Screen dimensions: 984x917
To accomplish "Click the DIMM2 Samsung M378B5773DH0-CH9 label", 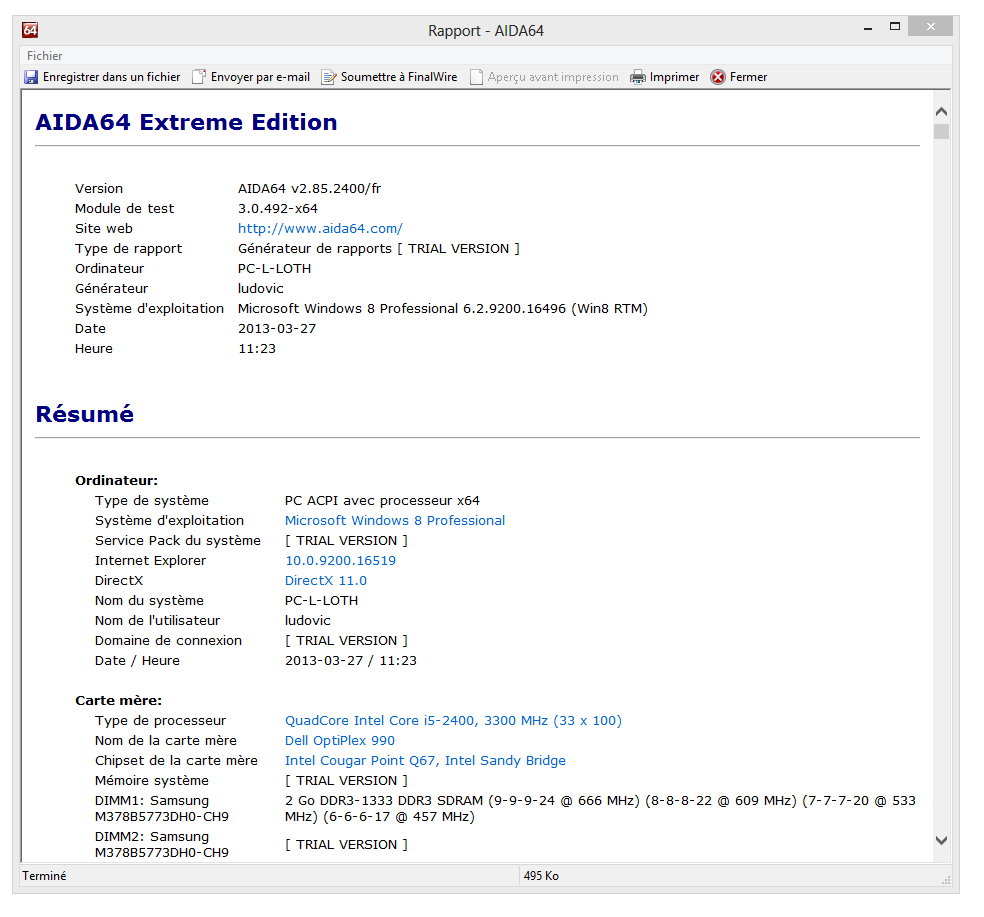I will coord(162,845).
